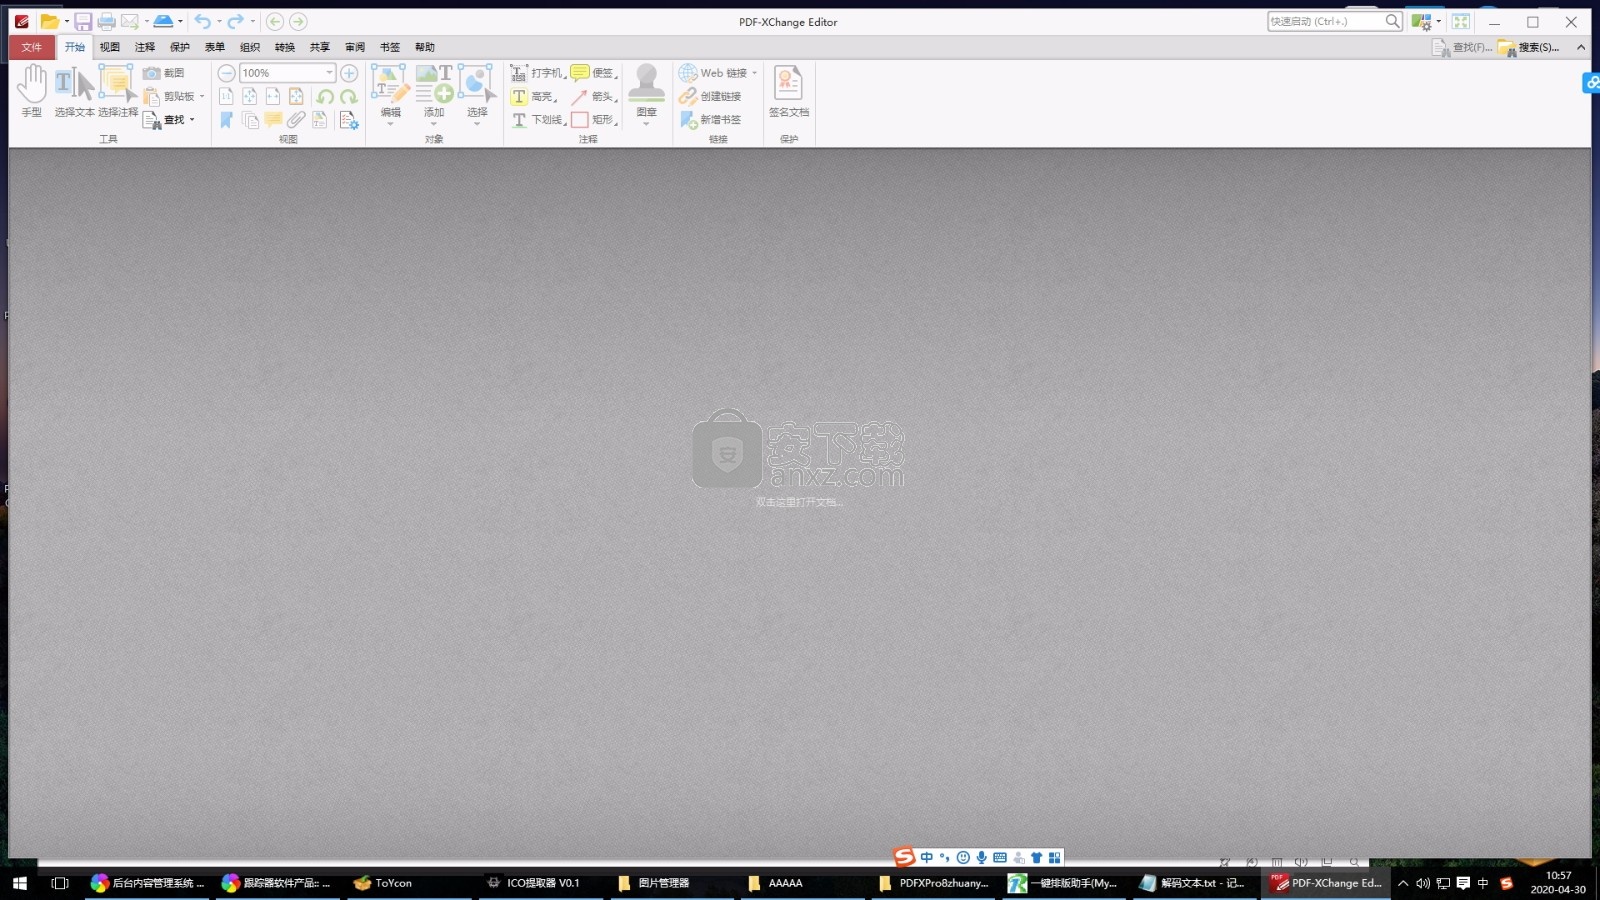This screenshot has height=900, width=1600.
Task: Click the Fit Visible orange page icon
Action: click(x=296, y=96)
